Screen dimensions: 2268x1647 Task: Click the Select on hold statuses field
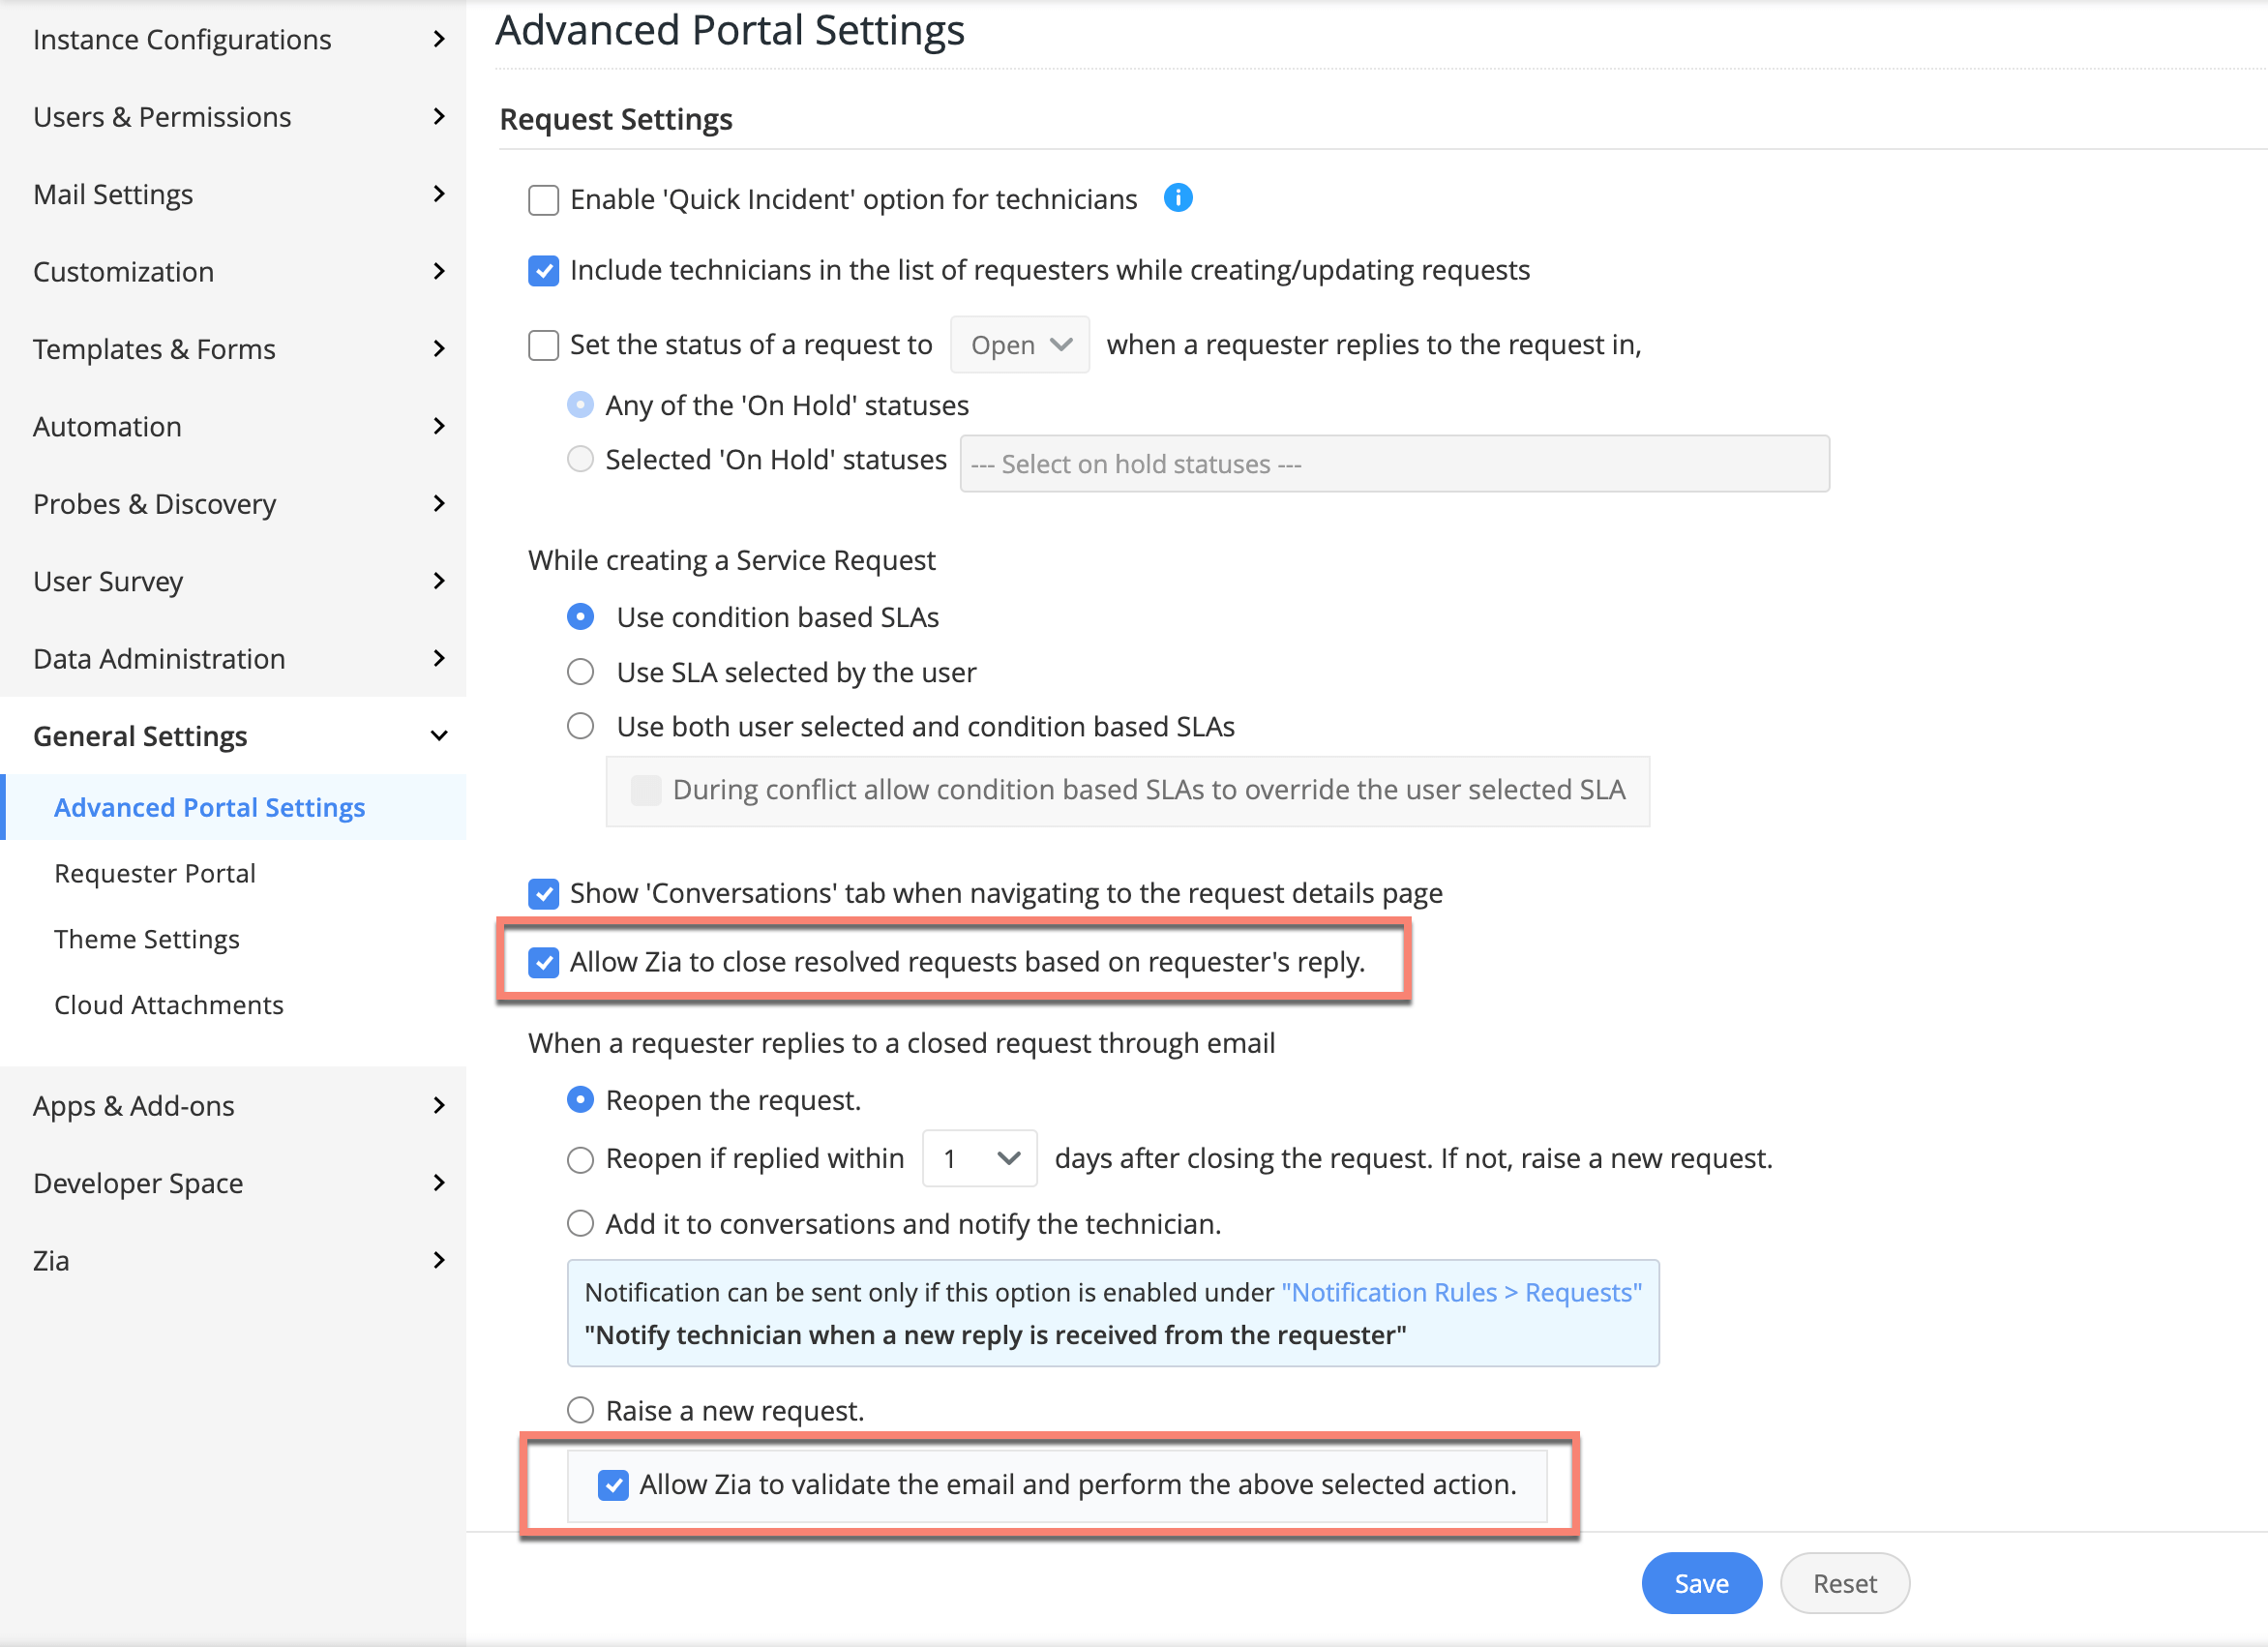tap(1394, 464)
